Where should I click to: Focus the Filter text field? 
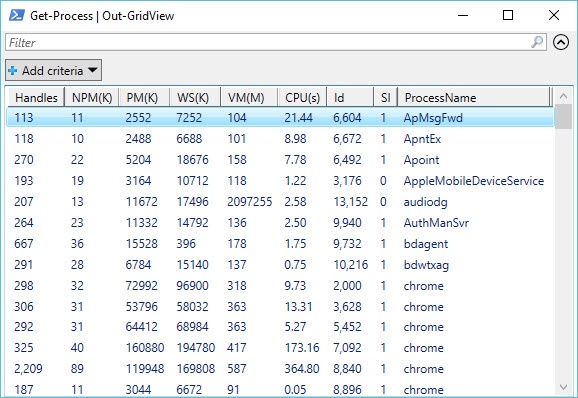pos(275,42)
